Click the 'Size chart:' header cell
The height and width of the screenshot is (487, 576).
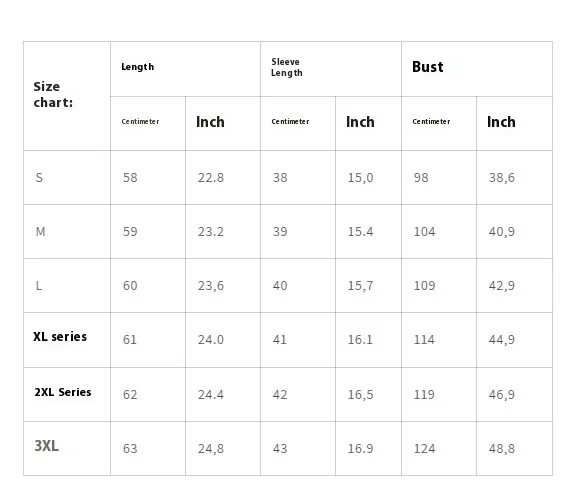[x=67, y=96]
